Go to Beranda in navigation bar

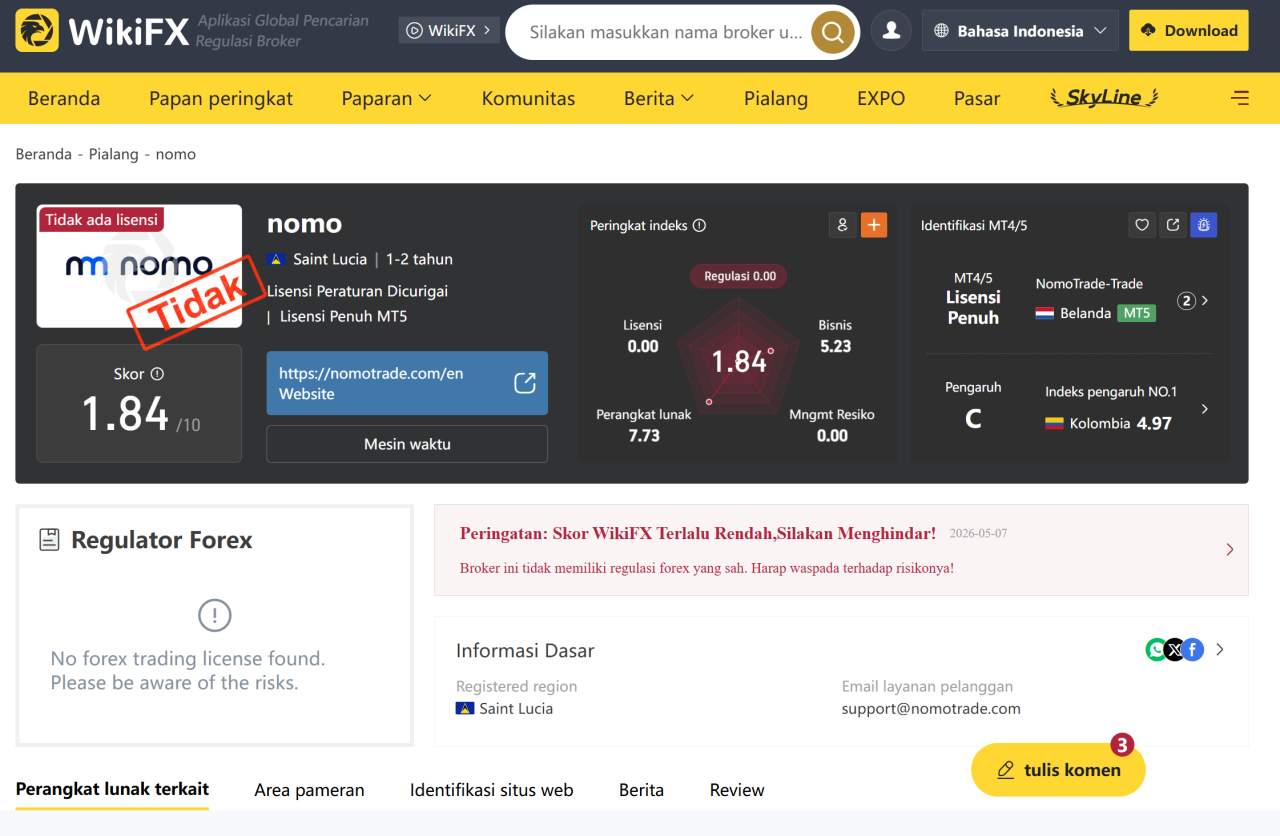coord(64,98)
